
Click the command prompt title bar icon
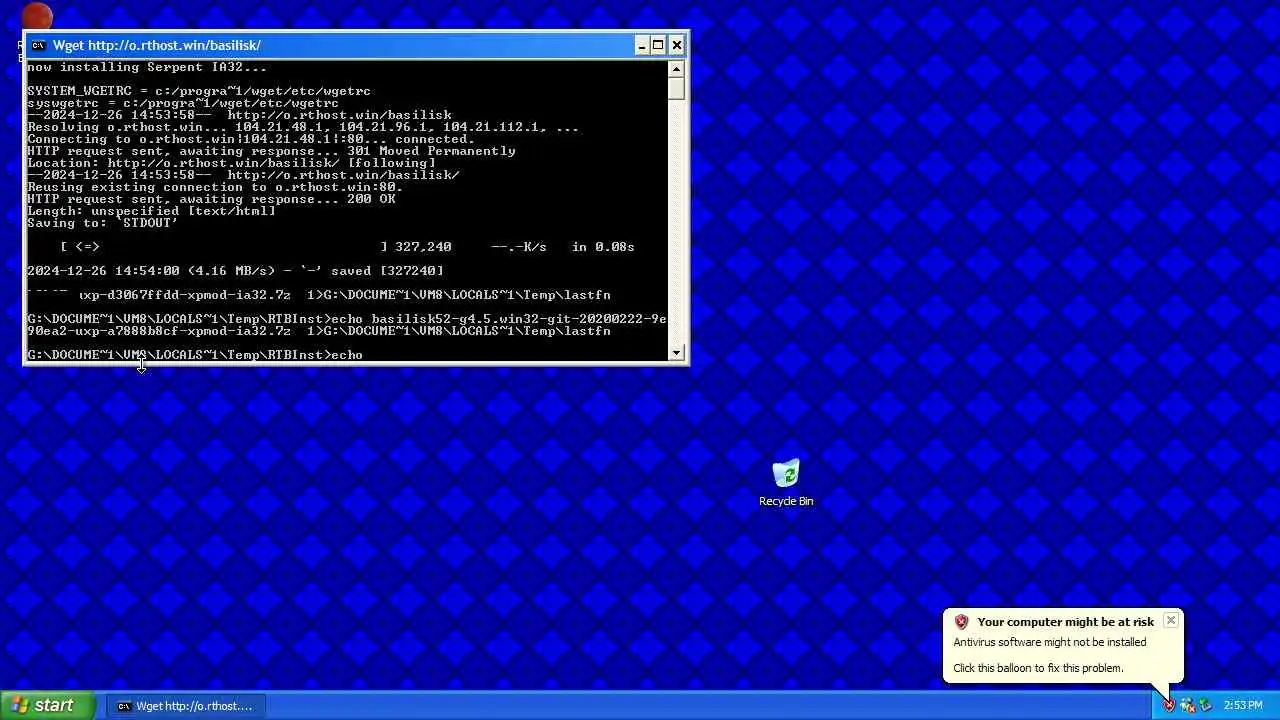38,45
